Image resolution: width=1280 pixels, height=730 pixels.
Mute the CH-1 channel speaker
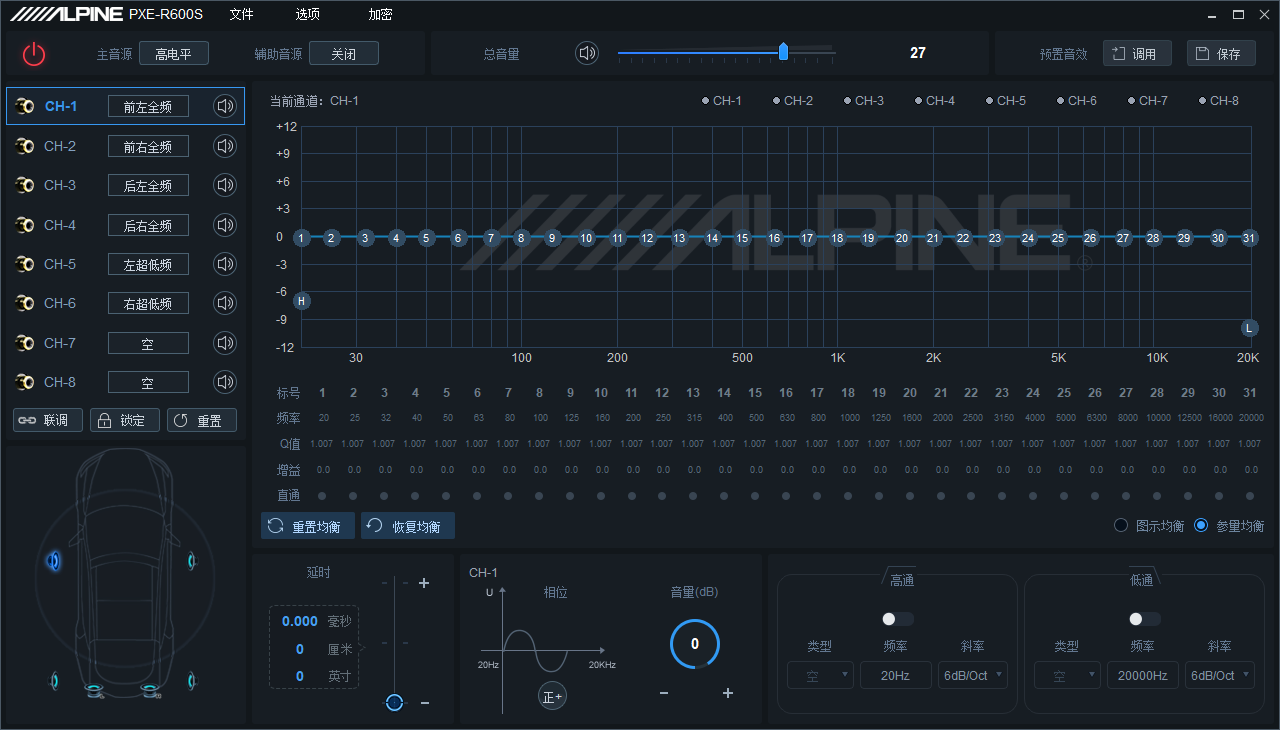[x=225, y=106]
